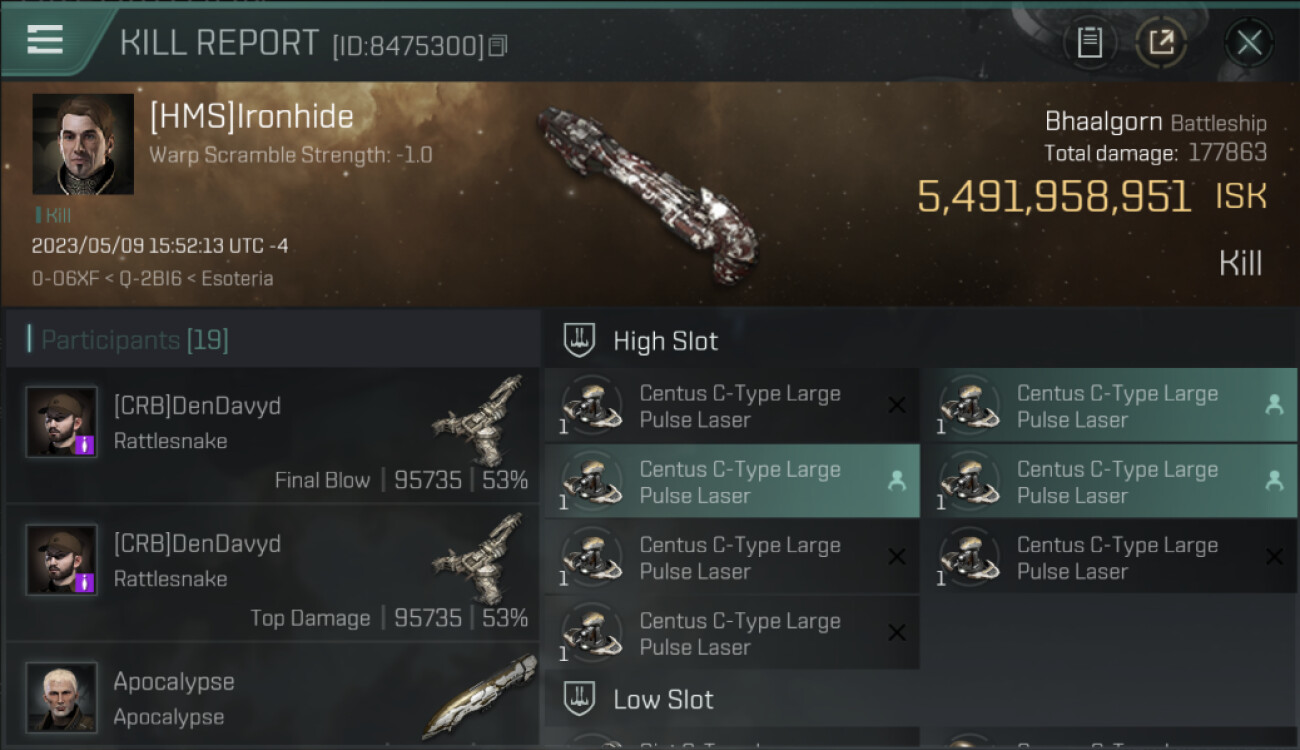The width and height of the screenshot is (1300, 750).
Task: Click the clipboard report icon
Action: (1089, 42)
